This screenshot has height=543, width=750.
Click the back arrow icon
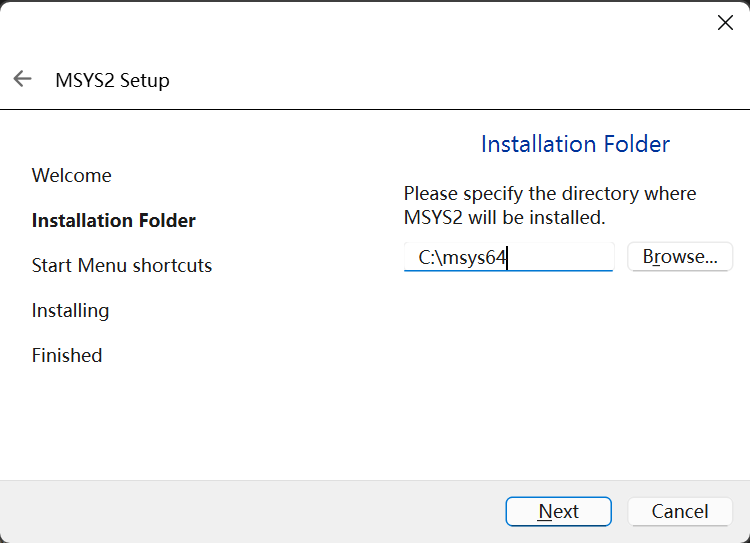[22, 79]
